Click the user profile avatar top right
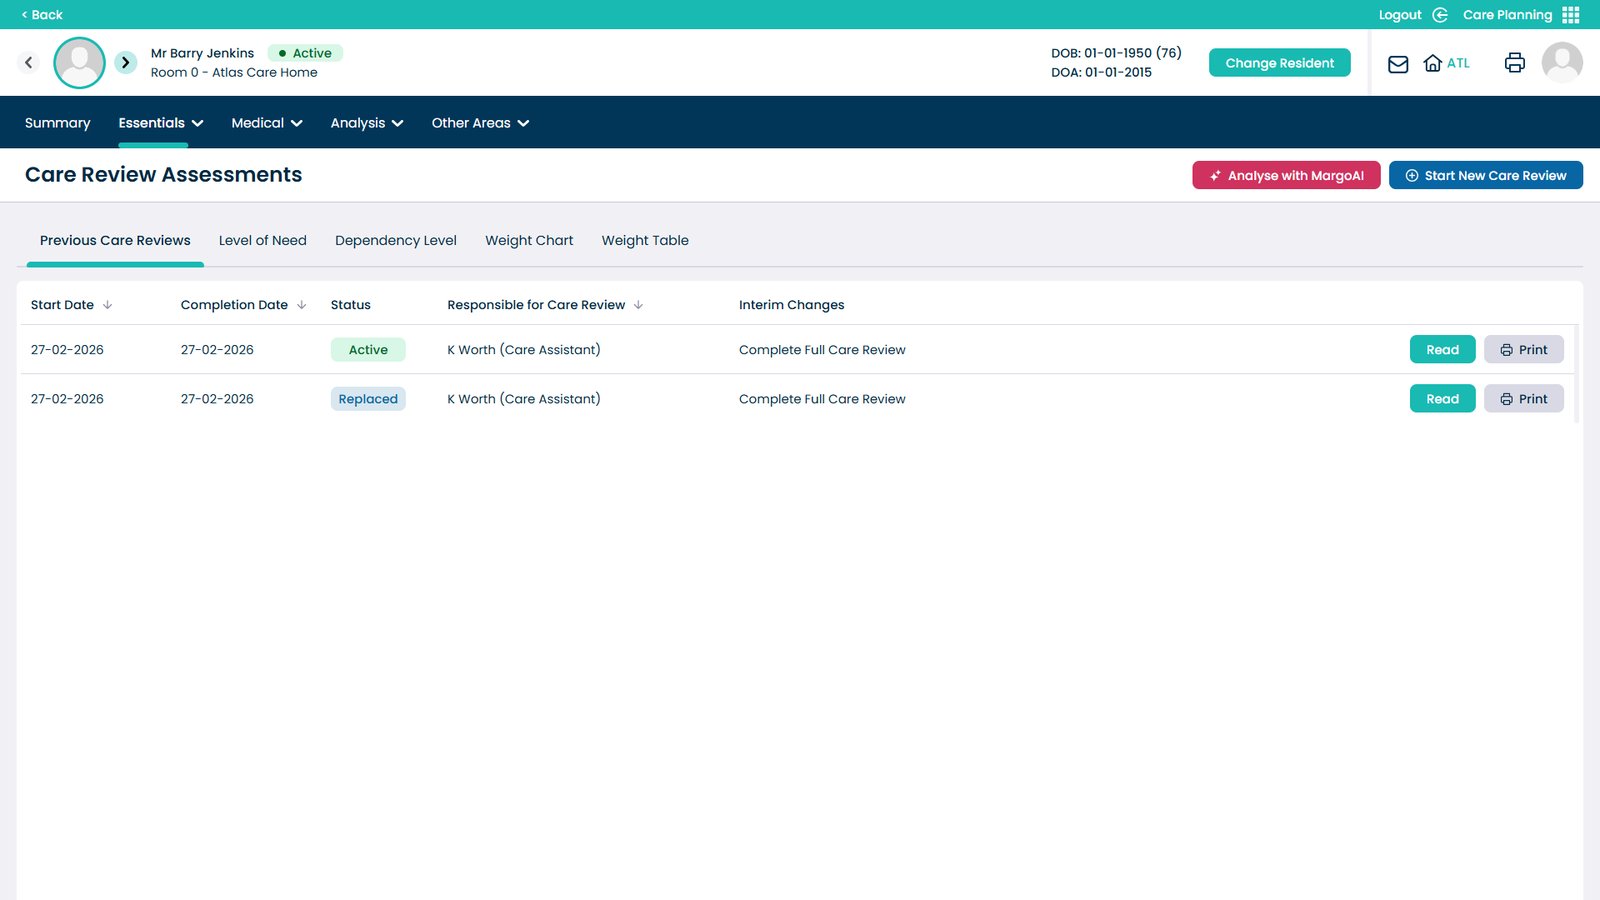 click(x=1561, y=63)
